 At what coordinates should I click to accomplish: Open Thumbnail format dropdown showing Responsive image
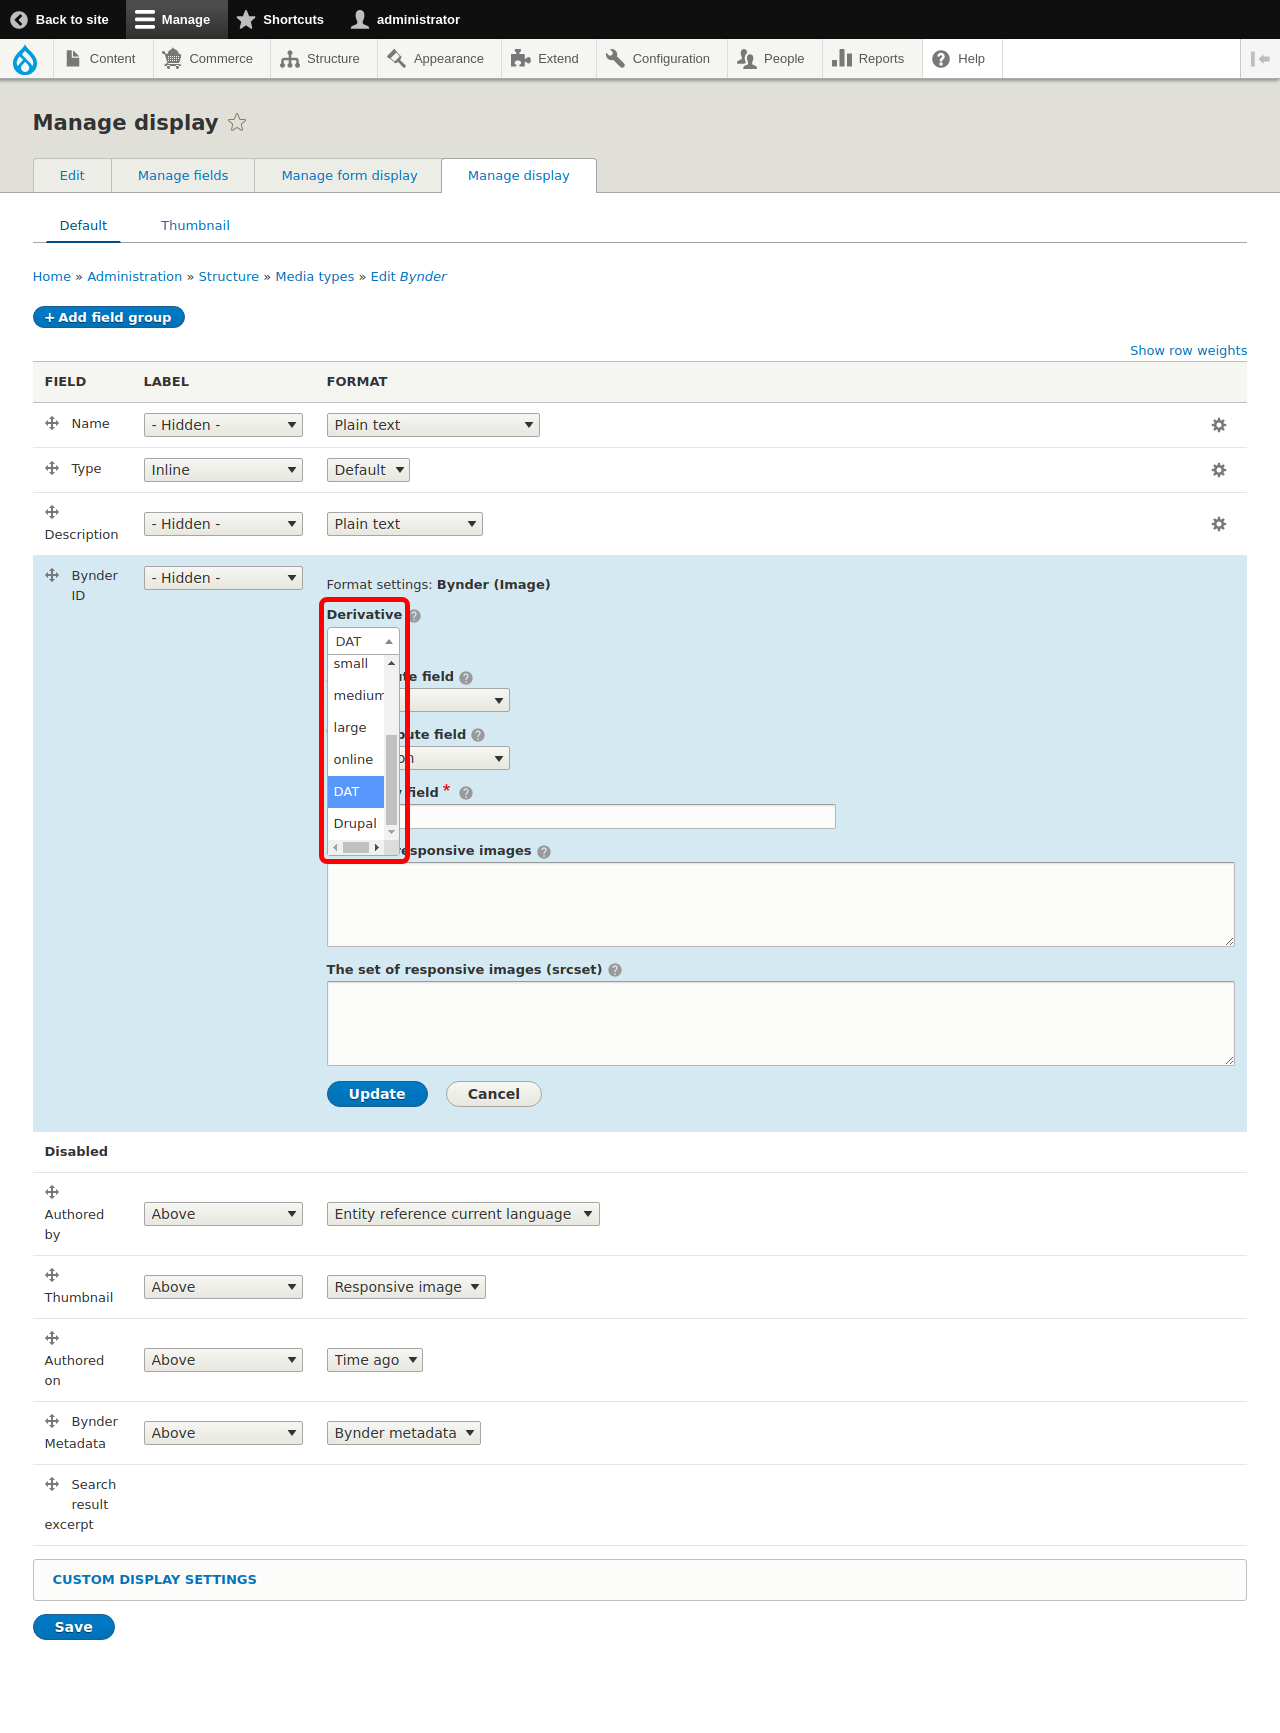click(x=406, y=1287)
